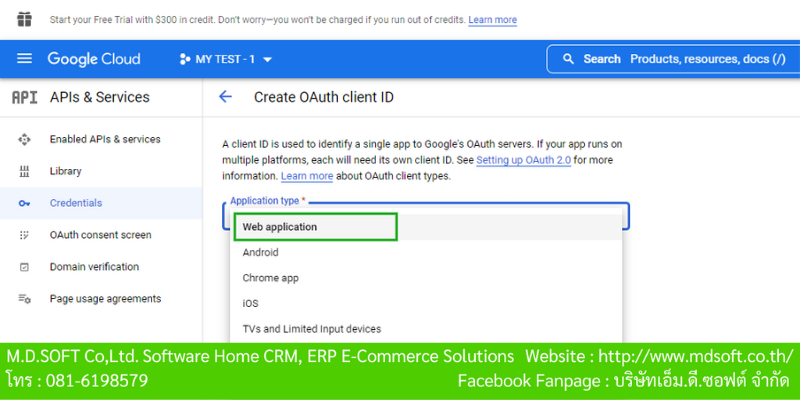800x400 pixels.
Task: Select Android application type
Action: (x=426, y=253)
